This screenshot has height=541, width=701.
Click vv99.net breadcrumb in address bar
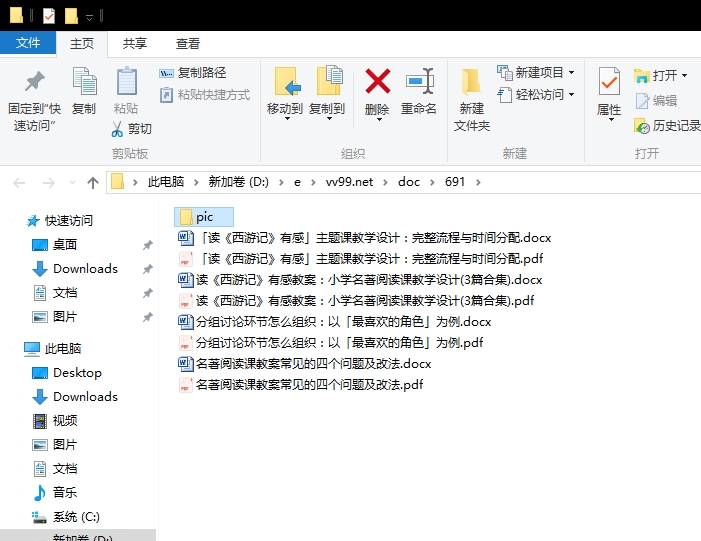[349, 182]
